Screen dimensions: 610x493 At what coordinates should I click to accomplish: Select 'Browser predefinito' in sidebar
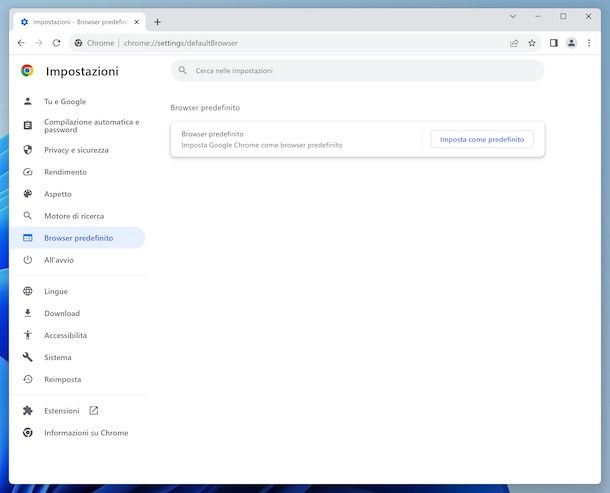click(x=78, y=238)
